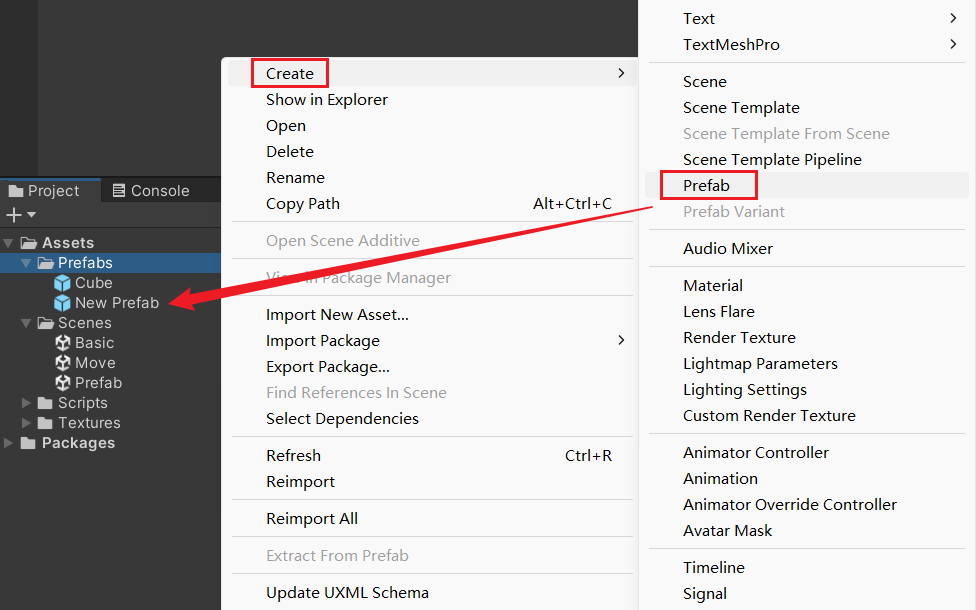This screenshot has width=976, height=610.
Task: Click the Prefab scene Unity icon
Action: pos(63,383)
